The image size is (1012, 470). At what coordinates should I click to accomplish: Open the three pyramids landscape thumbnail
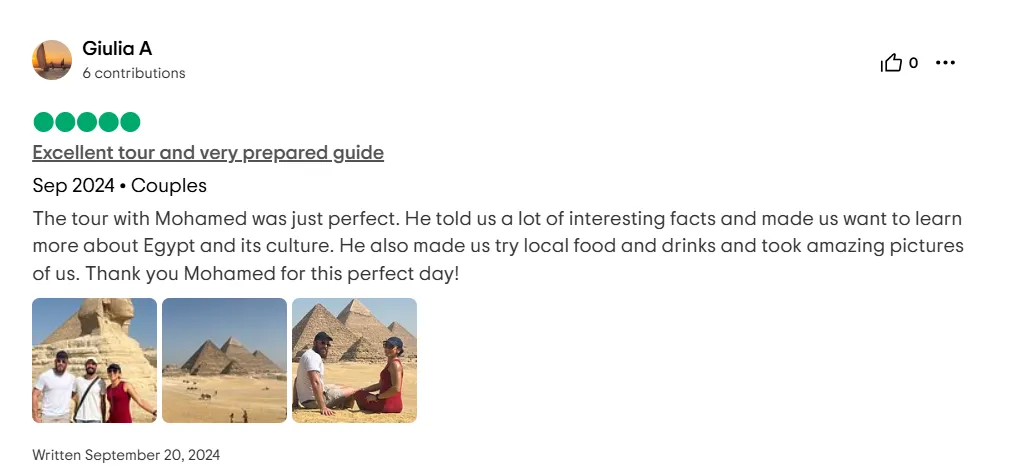pos(225,360)
